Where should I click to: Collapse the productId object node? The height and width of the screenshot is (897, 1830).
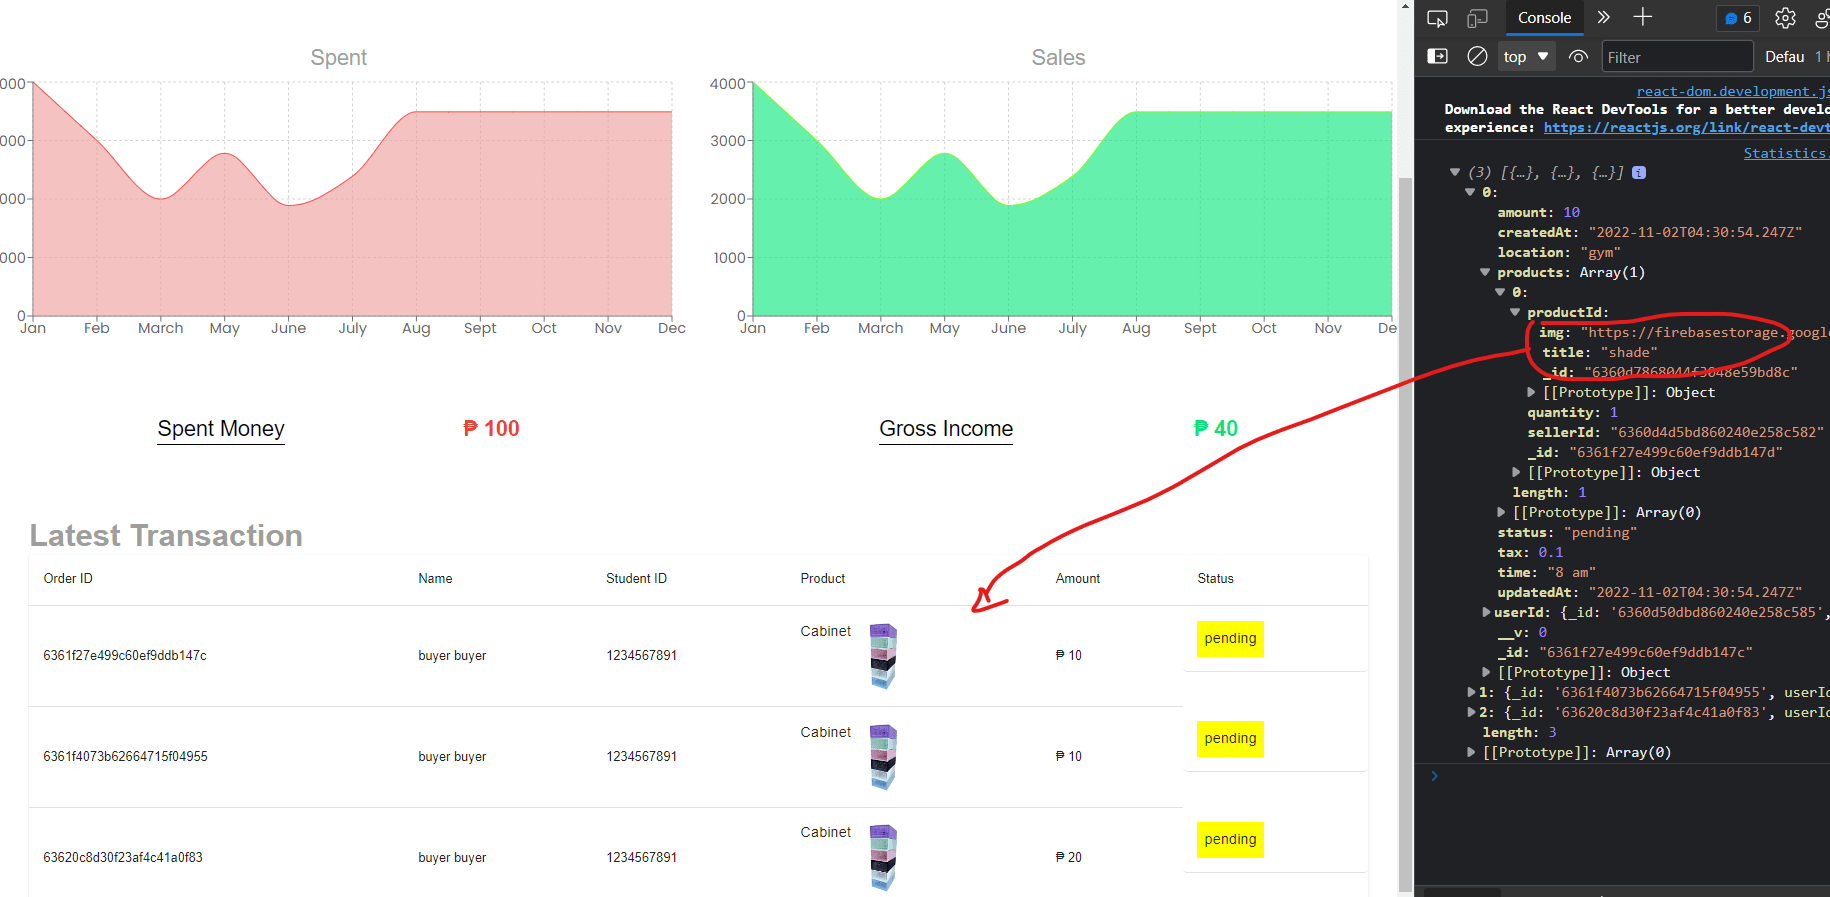click(x=1515, y=312)
